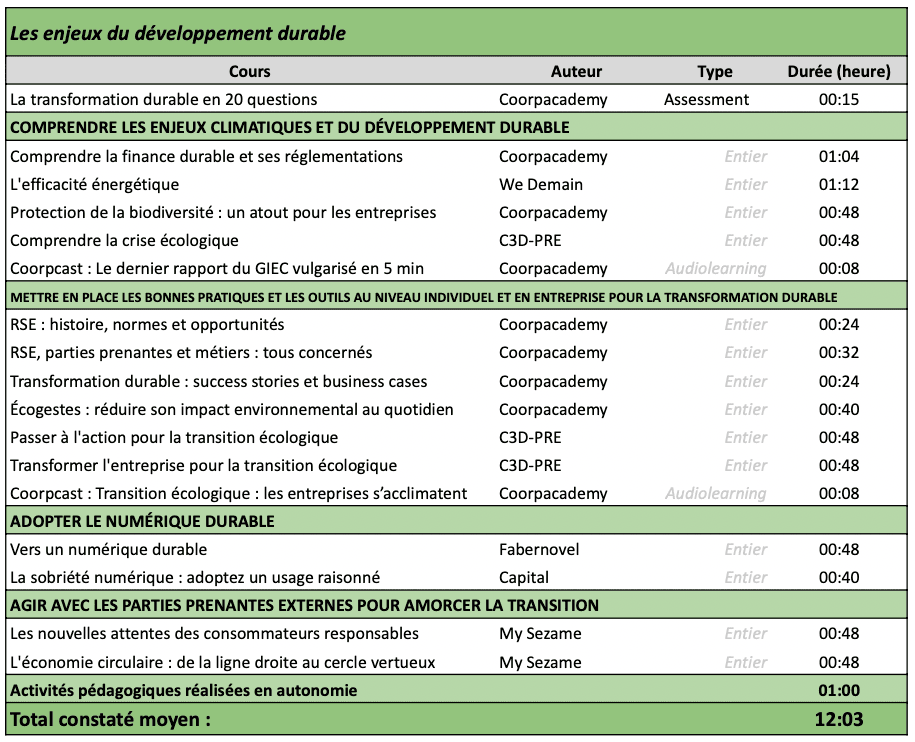Select the Cours column header
This screenshot has height=742, width=915.
coord(249,71)
